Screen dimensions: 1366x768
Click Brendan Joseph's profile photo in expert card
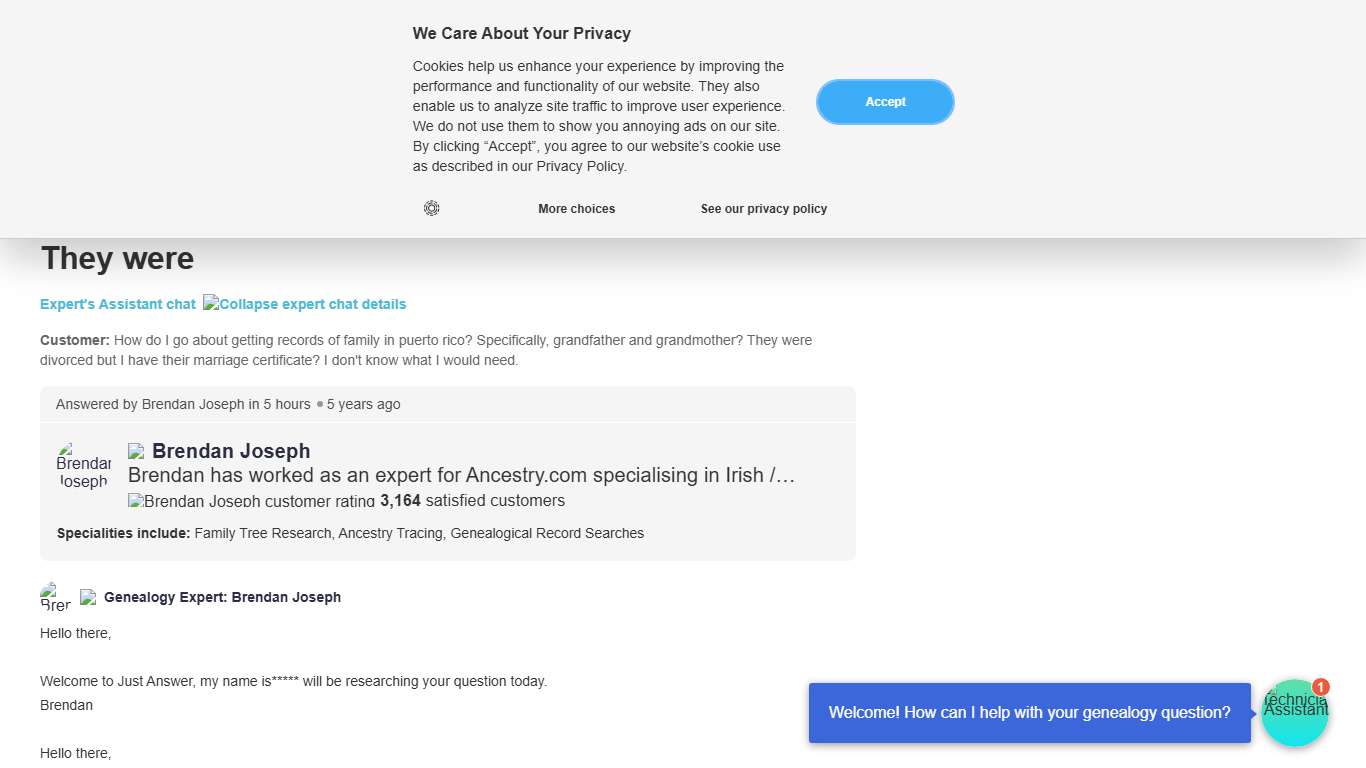pos(83,466)
